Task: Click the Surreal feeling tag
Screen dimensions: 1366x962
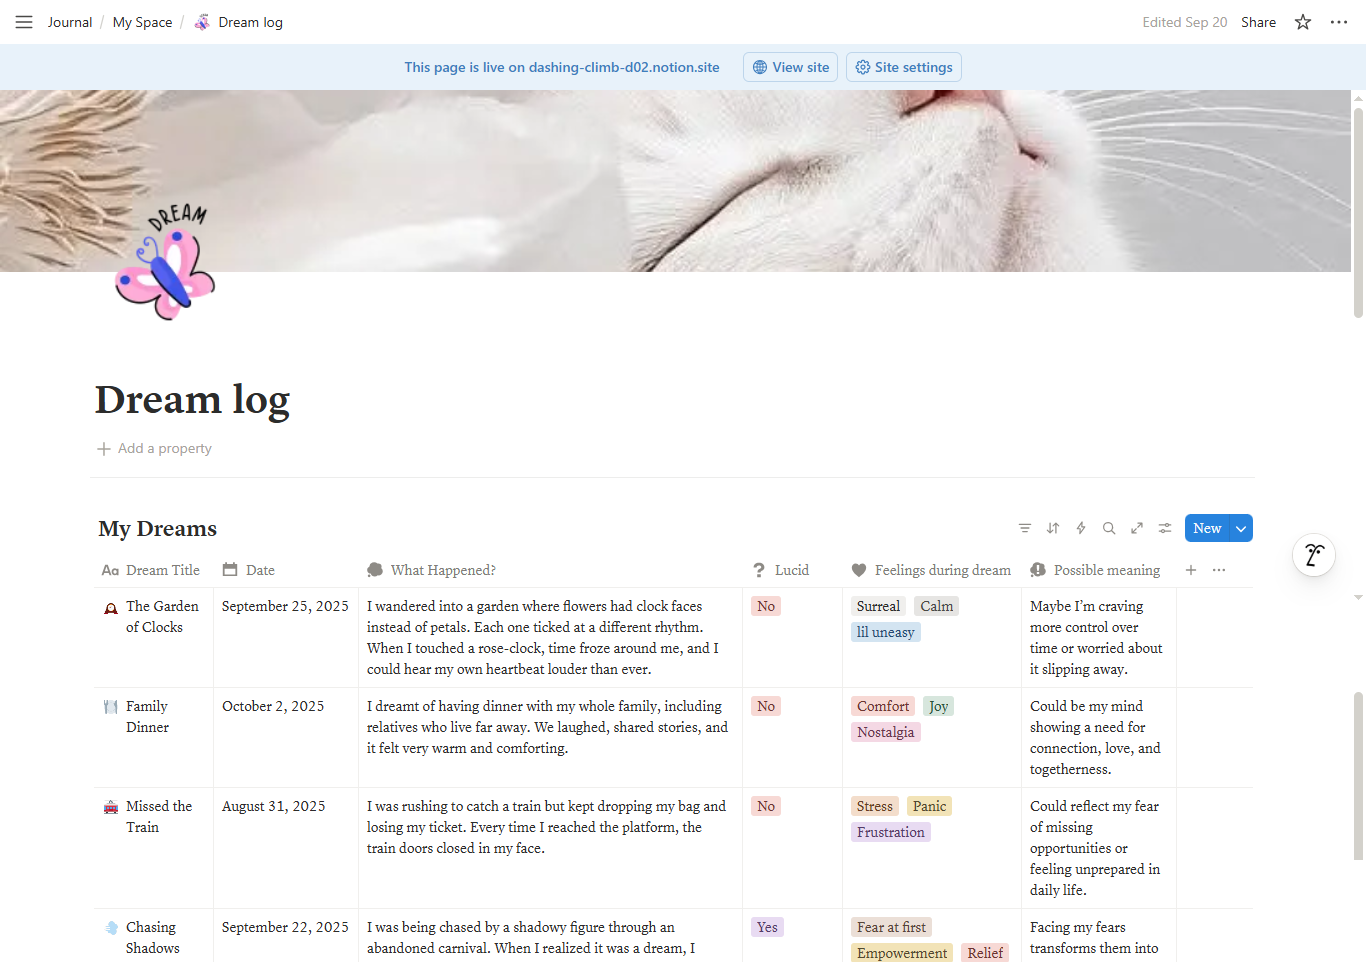Action: [x=878, y=606]
